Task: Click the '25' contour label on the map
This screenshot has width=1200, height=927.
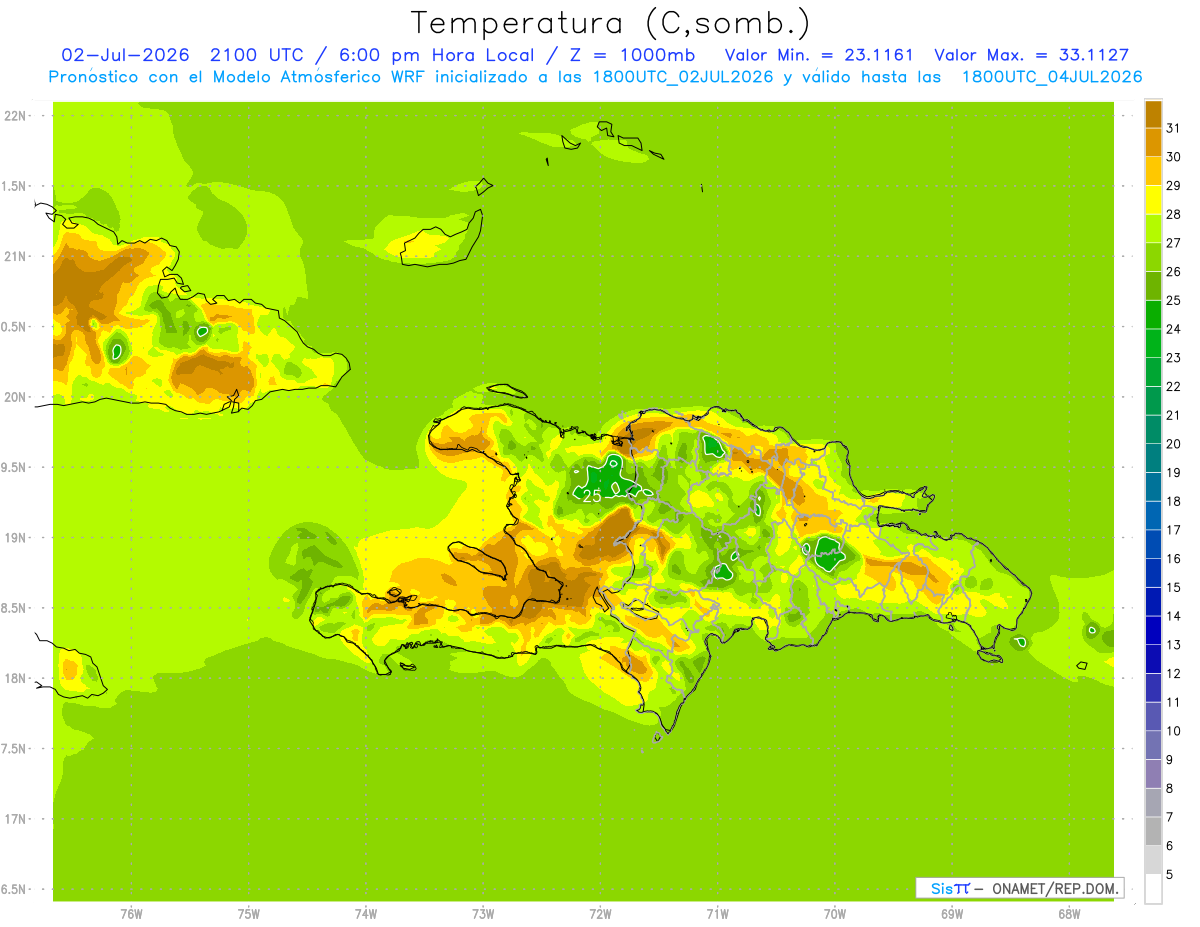Action: click(x=592, y=495)
